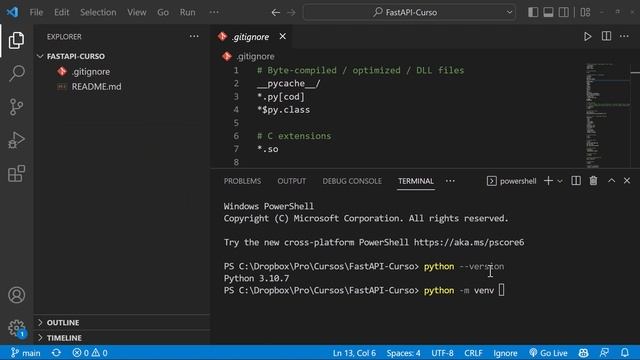Select the TERMINAL tab
Screen dimensions: 640x360
click(416, 181)
